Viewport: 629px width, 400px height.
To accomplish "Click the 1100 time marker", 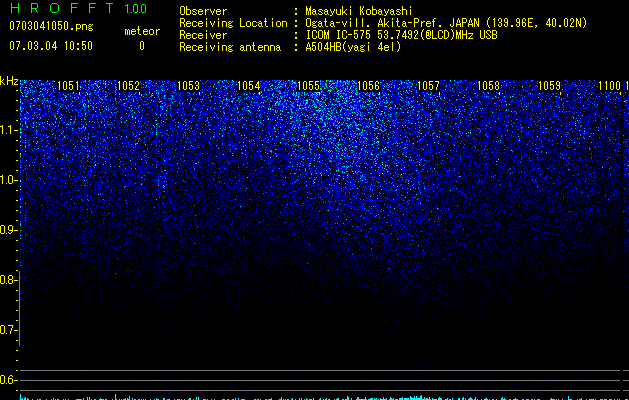I will pos(609,86).
